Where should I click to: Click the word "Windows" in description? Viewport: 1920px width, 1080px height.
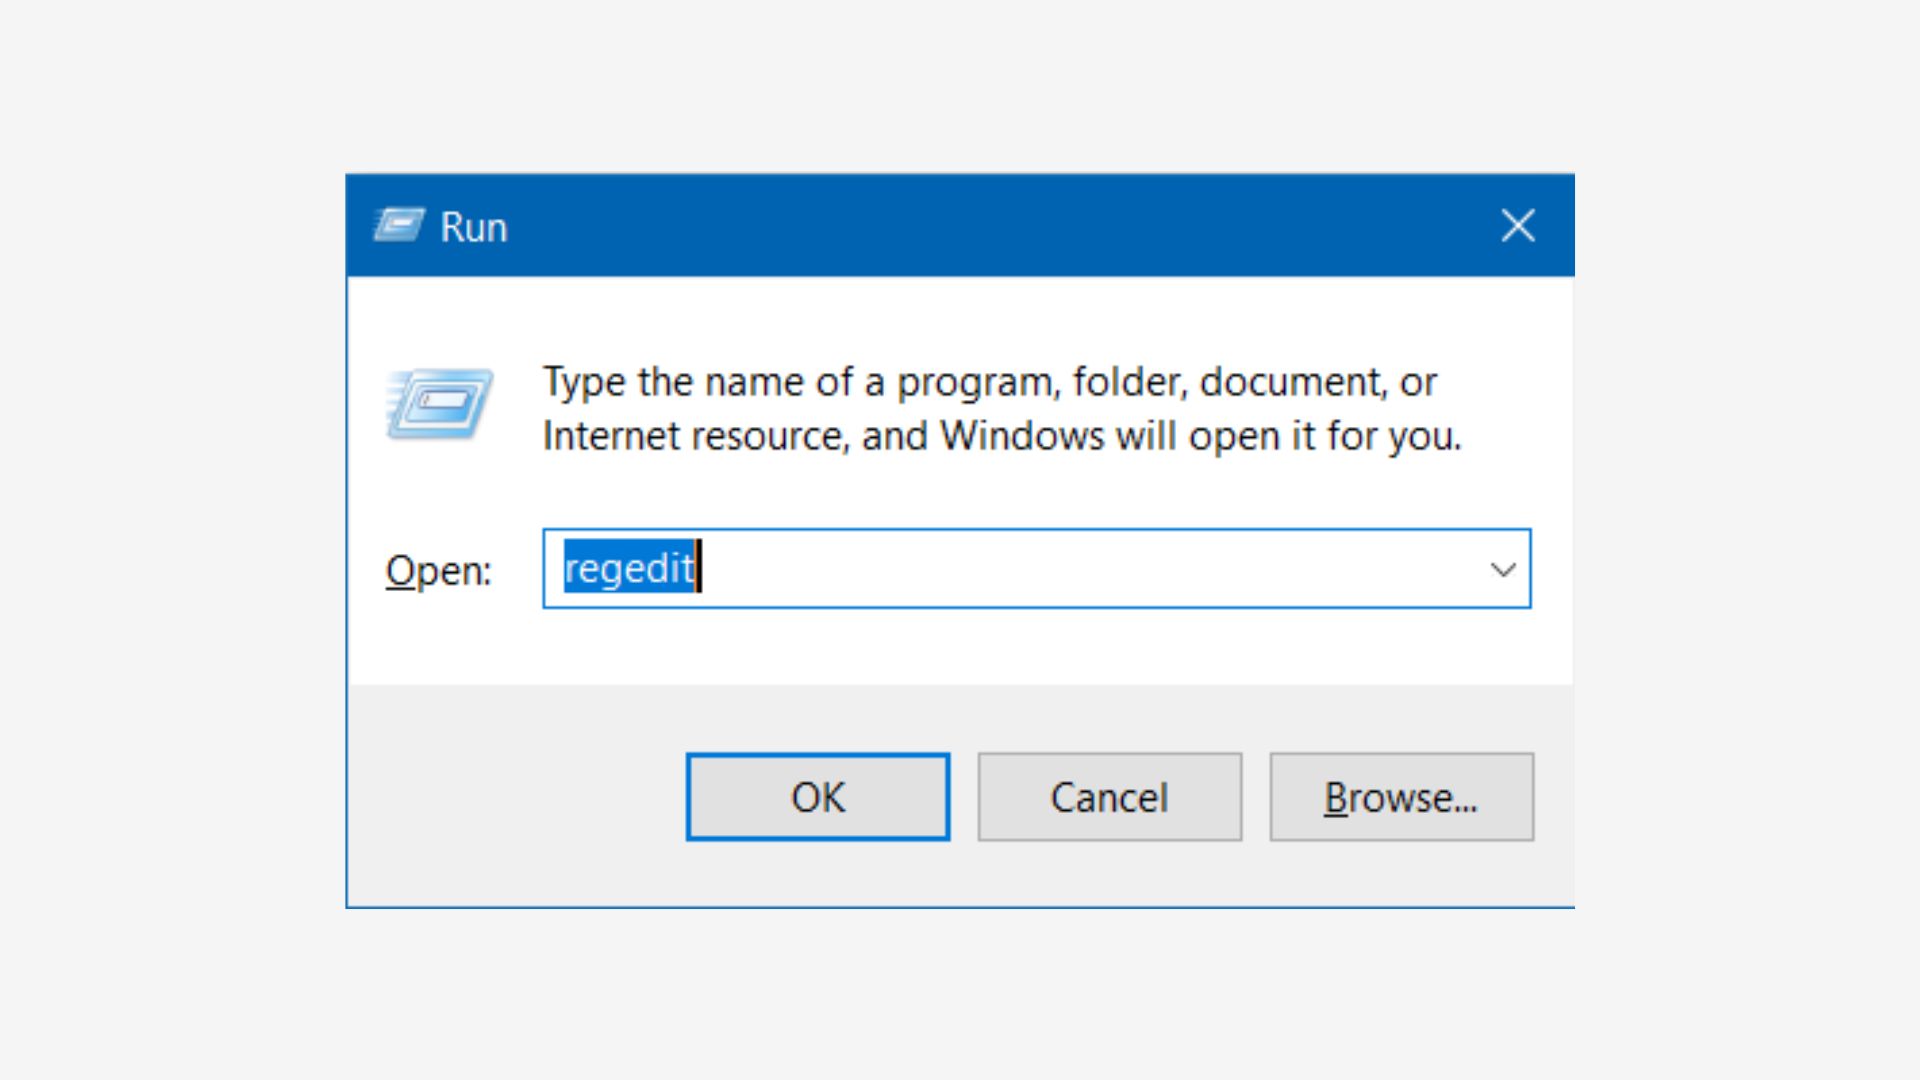coord(1022,436)
